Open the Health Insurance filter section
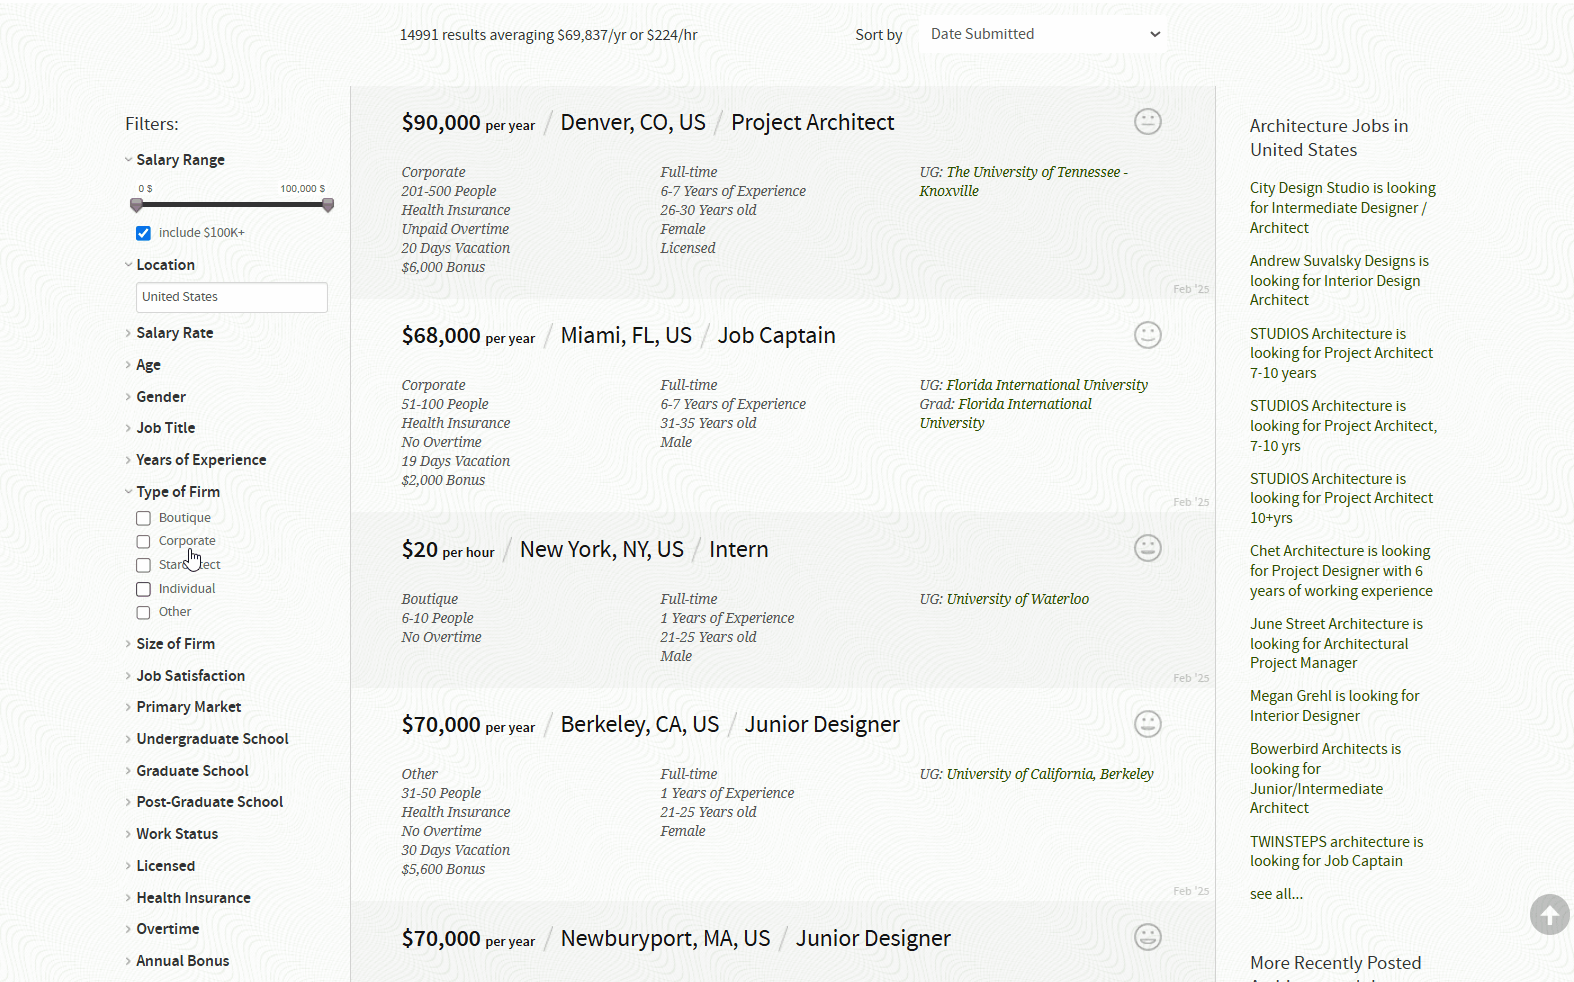This screenshot has width=1574, height=982. pyautogui.click(x=193, y=898)
